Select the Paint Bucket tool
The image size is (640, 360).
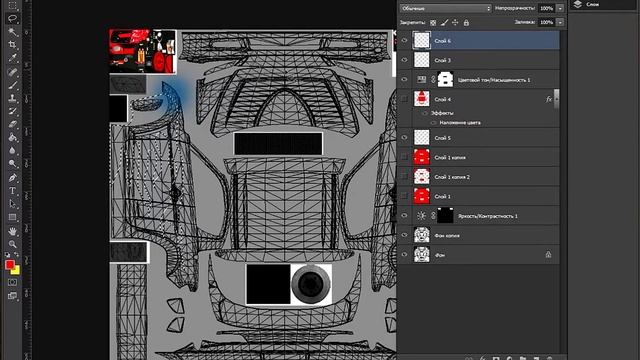(12, 138)
